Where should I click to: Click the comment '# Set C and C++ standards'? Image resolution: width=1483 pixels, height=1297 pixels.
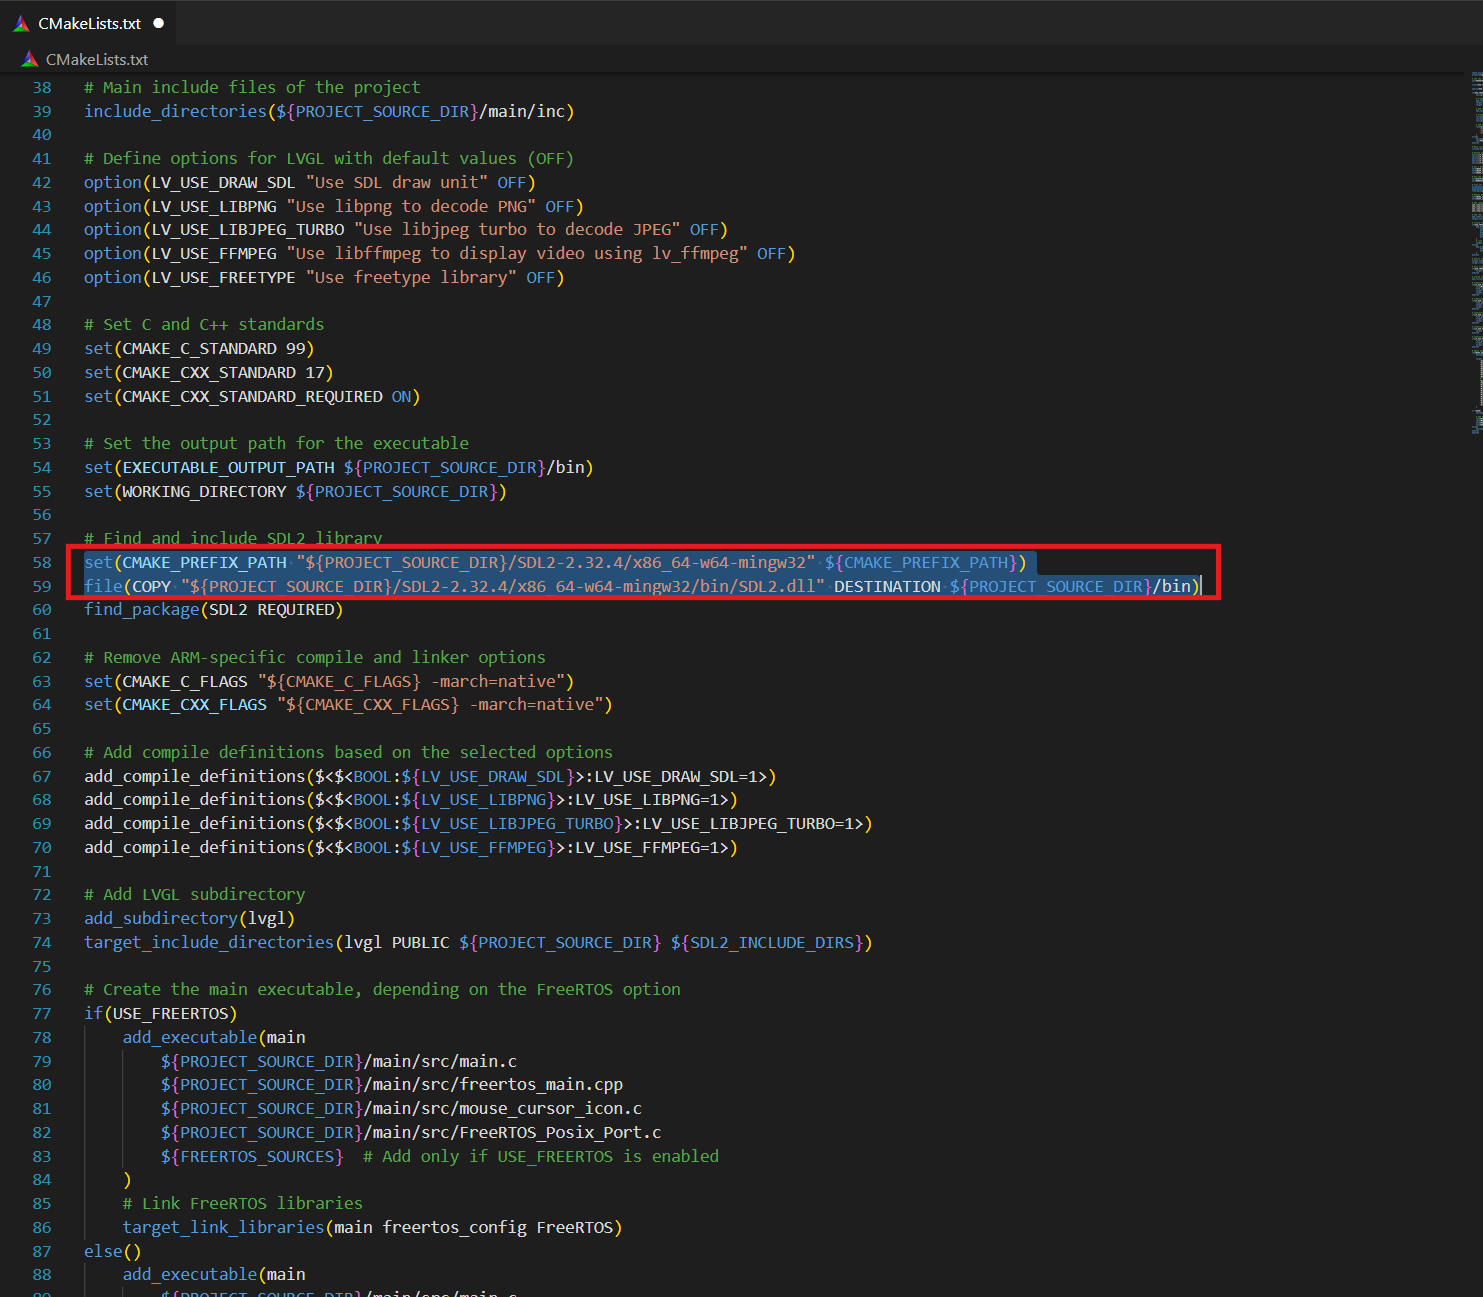pyautogui.click(x=203, y=324)
